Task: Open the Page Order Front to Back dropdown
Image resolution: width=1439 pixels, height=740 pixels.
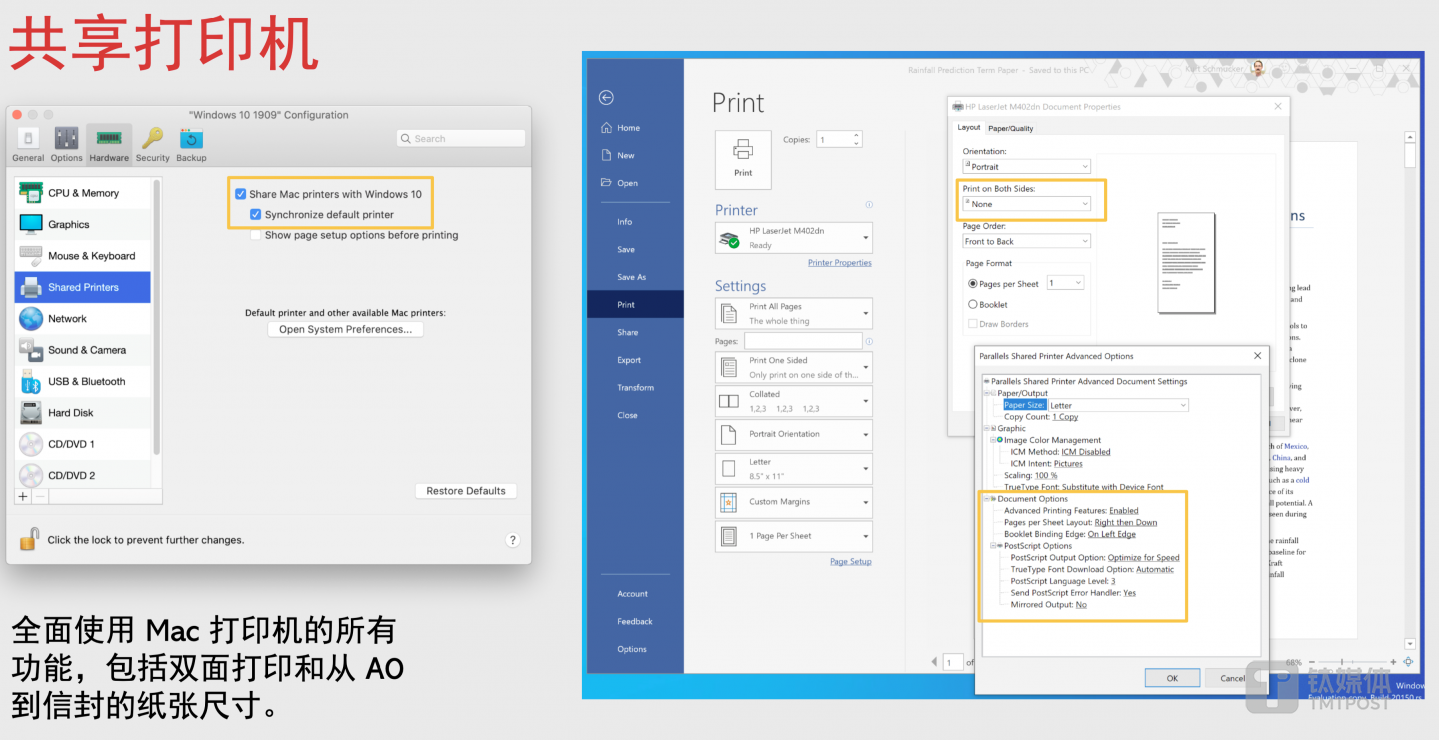Action: (1026, 241)
